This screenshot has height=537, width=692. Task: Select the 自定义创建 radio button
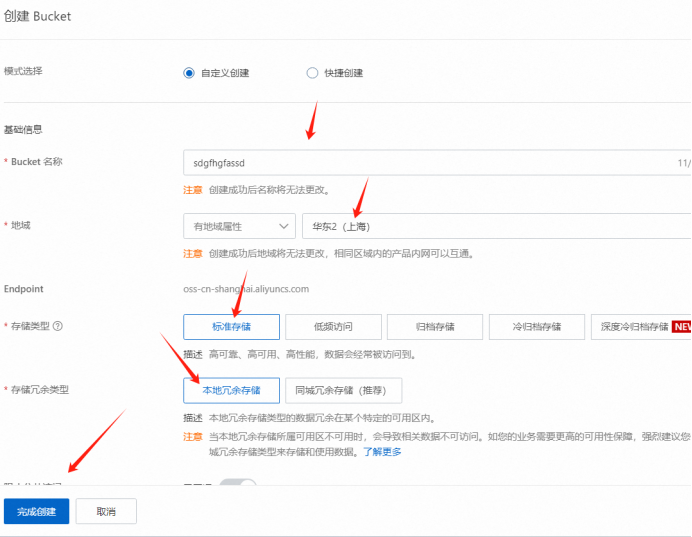pos(189,73)
